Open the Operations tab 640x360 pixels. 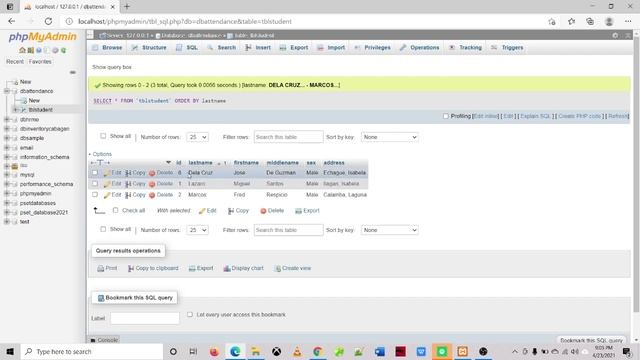click(420, 48)
